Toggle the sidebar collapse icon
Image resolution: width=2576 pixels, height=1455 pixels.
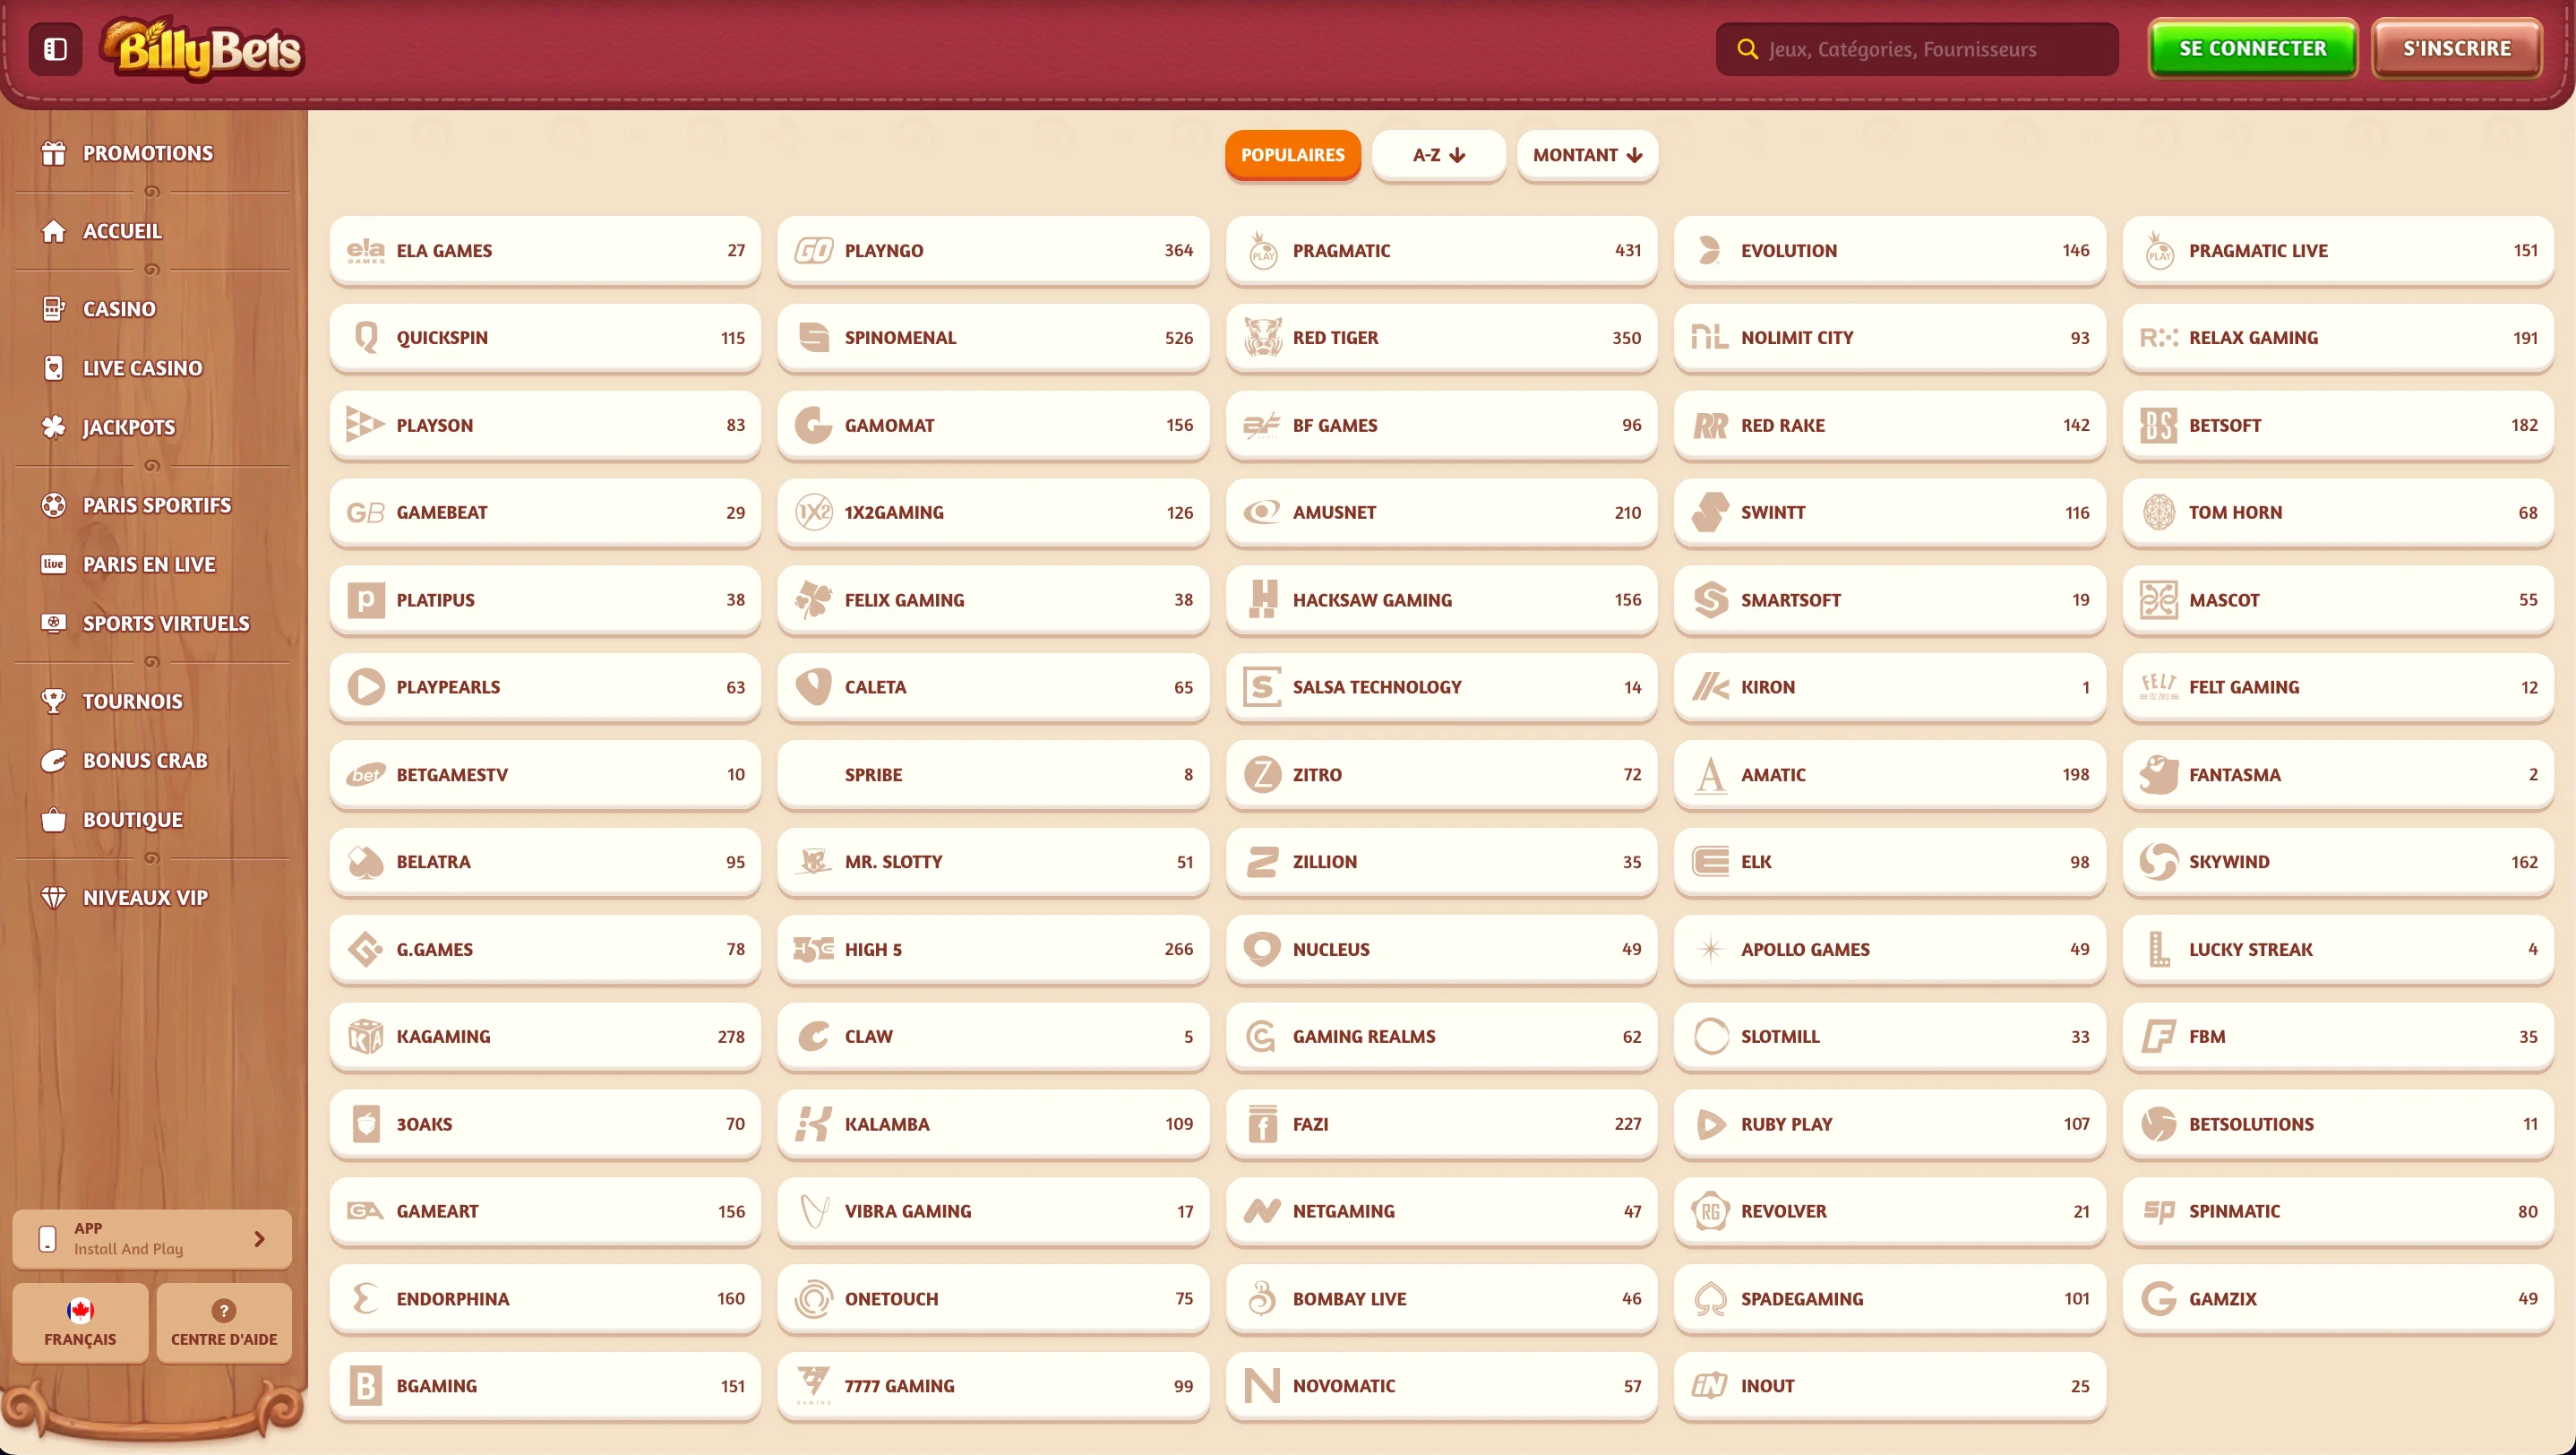click(x=55, y=49)
